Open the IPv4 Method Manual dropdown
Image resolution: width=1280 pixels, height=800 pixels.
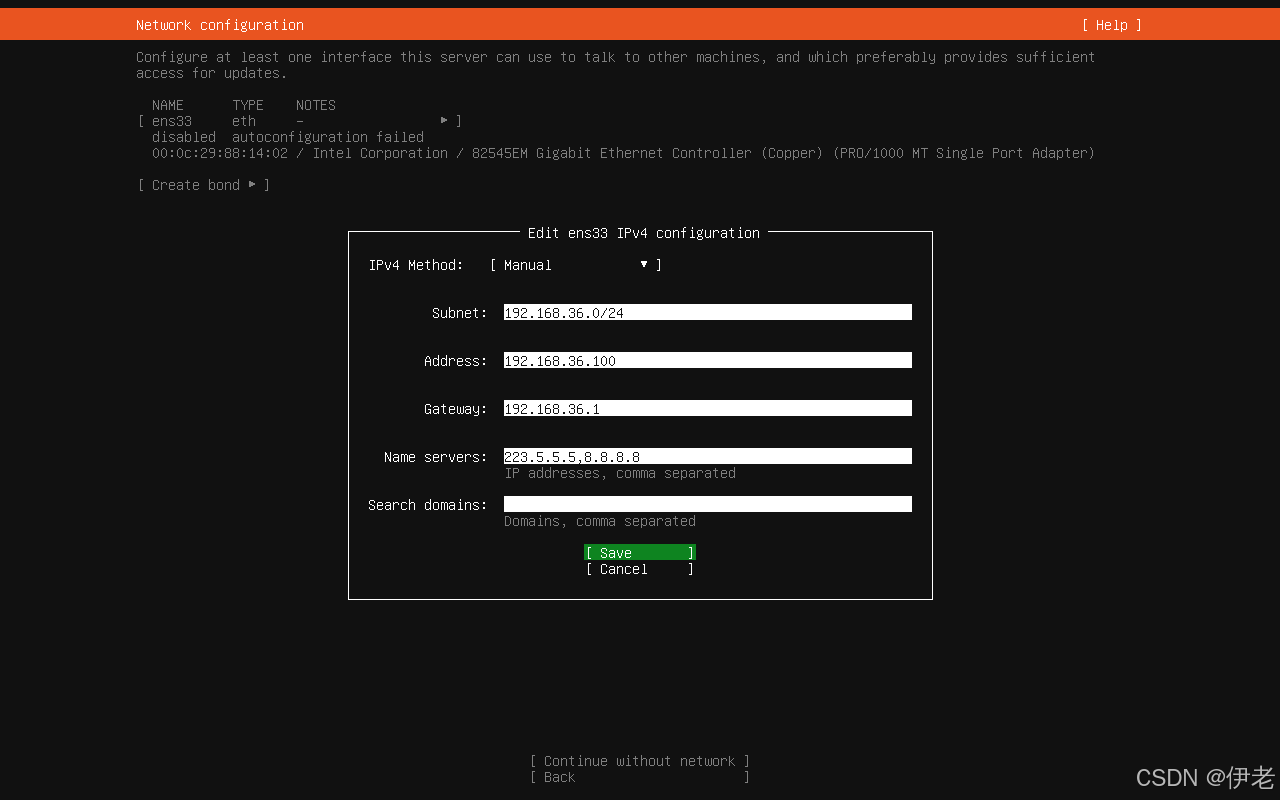(x=575, y=265)
